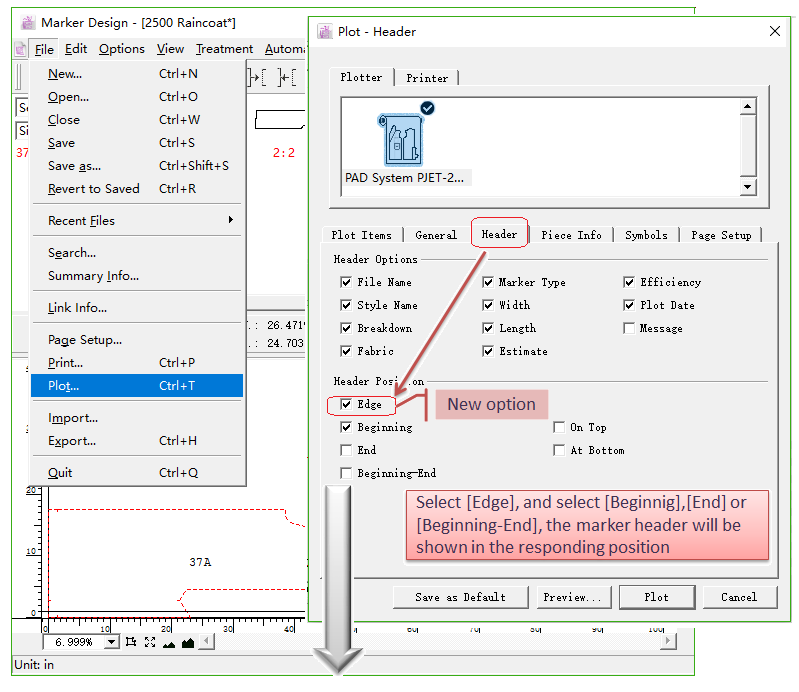799x692 pixels.
Task: Click the document icon left of File menu
Action: (x=20, y=49)
